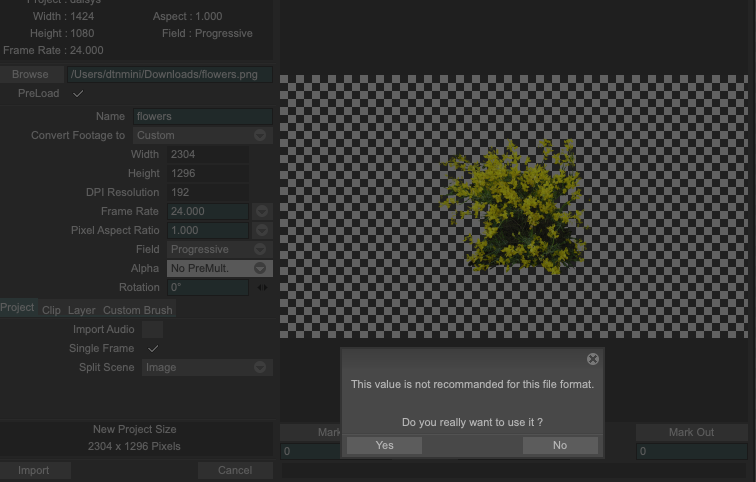Open the Split Scene Image dropdown
Image resolution: width=756 pixels, height=482 pixels.
(207, 367)
